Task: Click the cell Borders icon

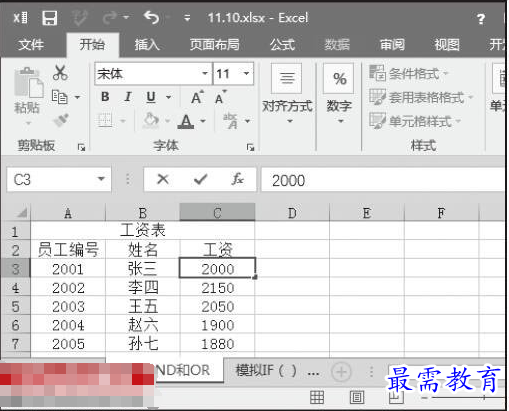Action: [105, 120]
